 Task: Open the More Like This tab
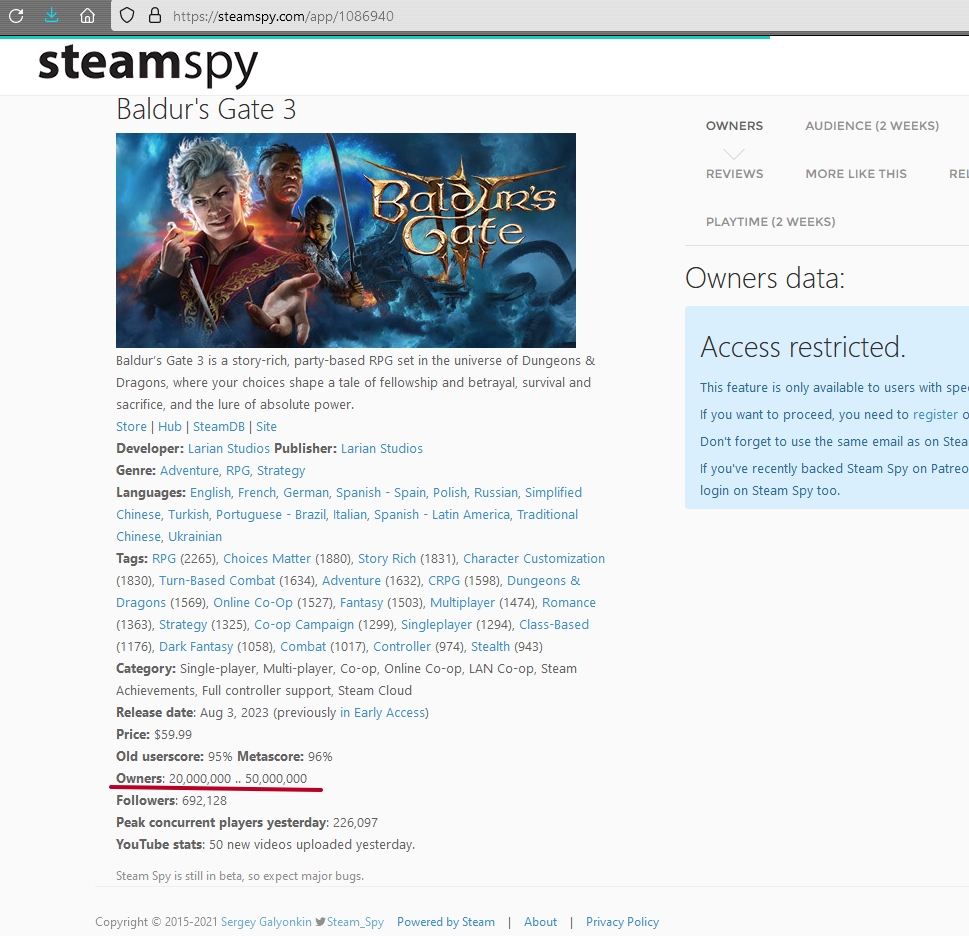[856, 174]
